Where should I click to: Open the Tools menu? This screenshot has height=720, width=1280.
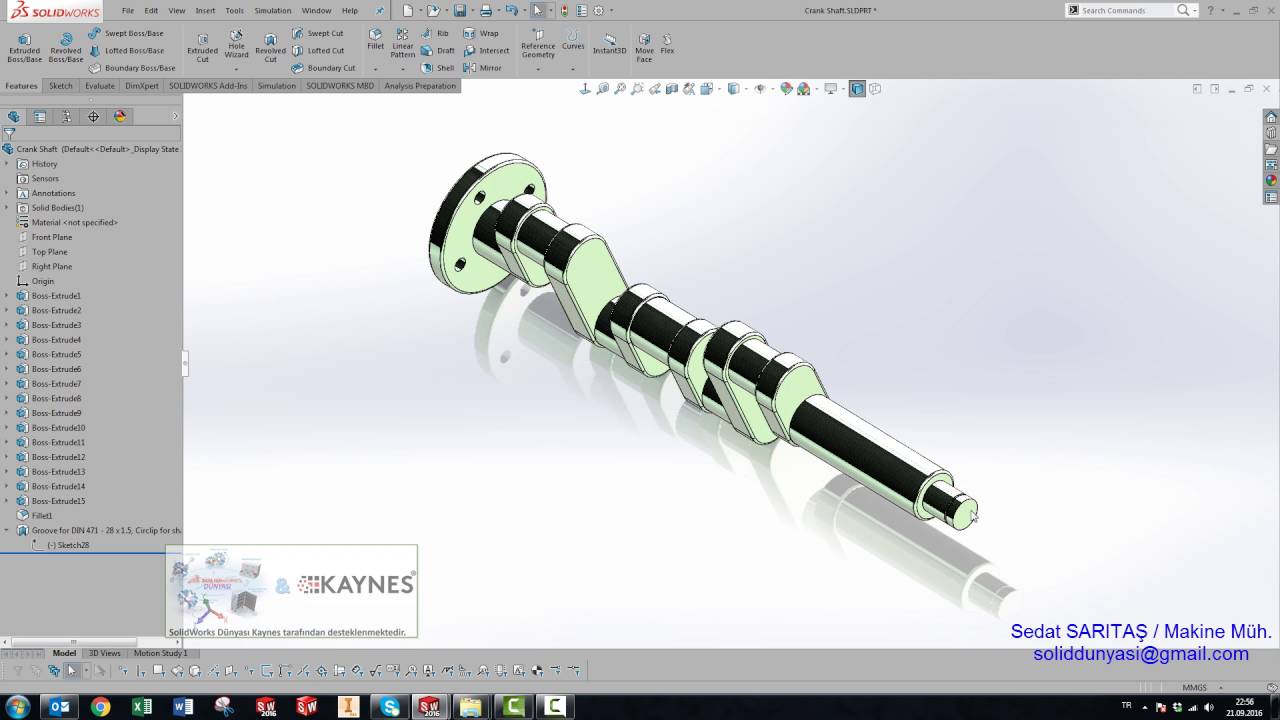[234, 10]
